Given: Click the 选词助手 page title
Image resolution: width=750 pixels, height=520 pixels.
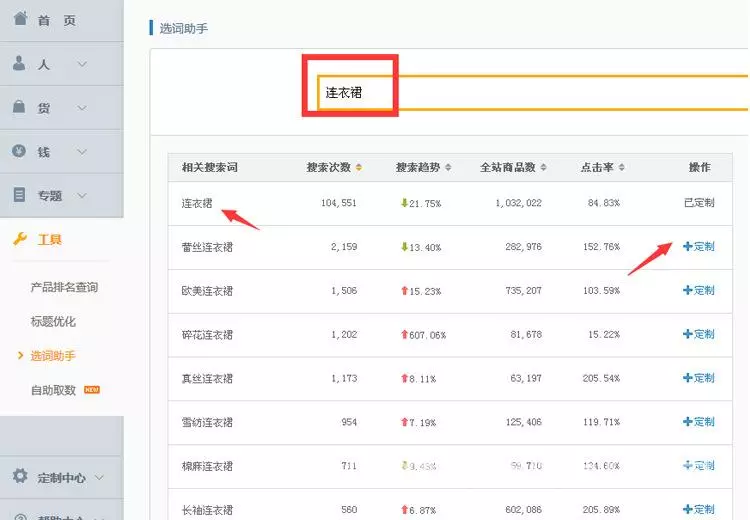Looking at the screenshot, I should click(183, 29).
